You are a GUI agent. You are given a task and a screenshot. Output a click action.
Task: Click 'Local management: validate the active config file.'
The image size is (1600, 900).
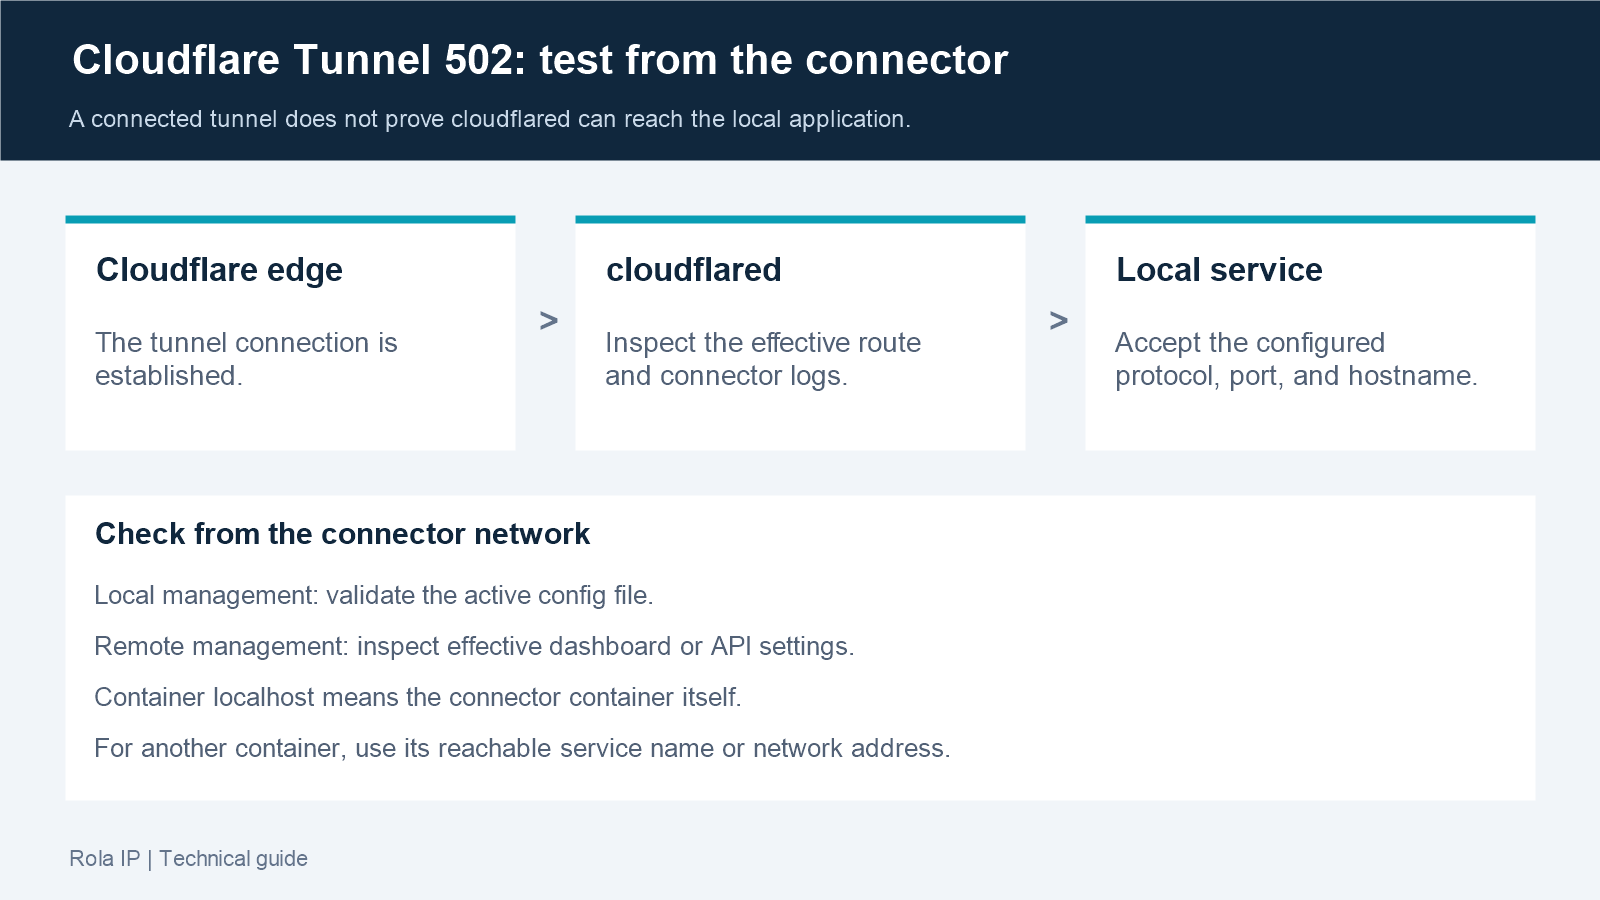point(374,596)
